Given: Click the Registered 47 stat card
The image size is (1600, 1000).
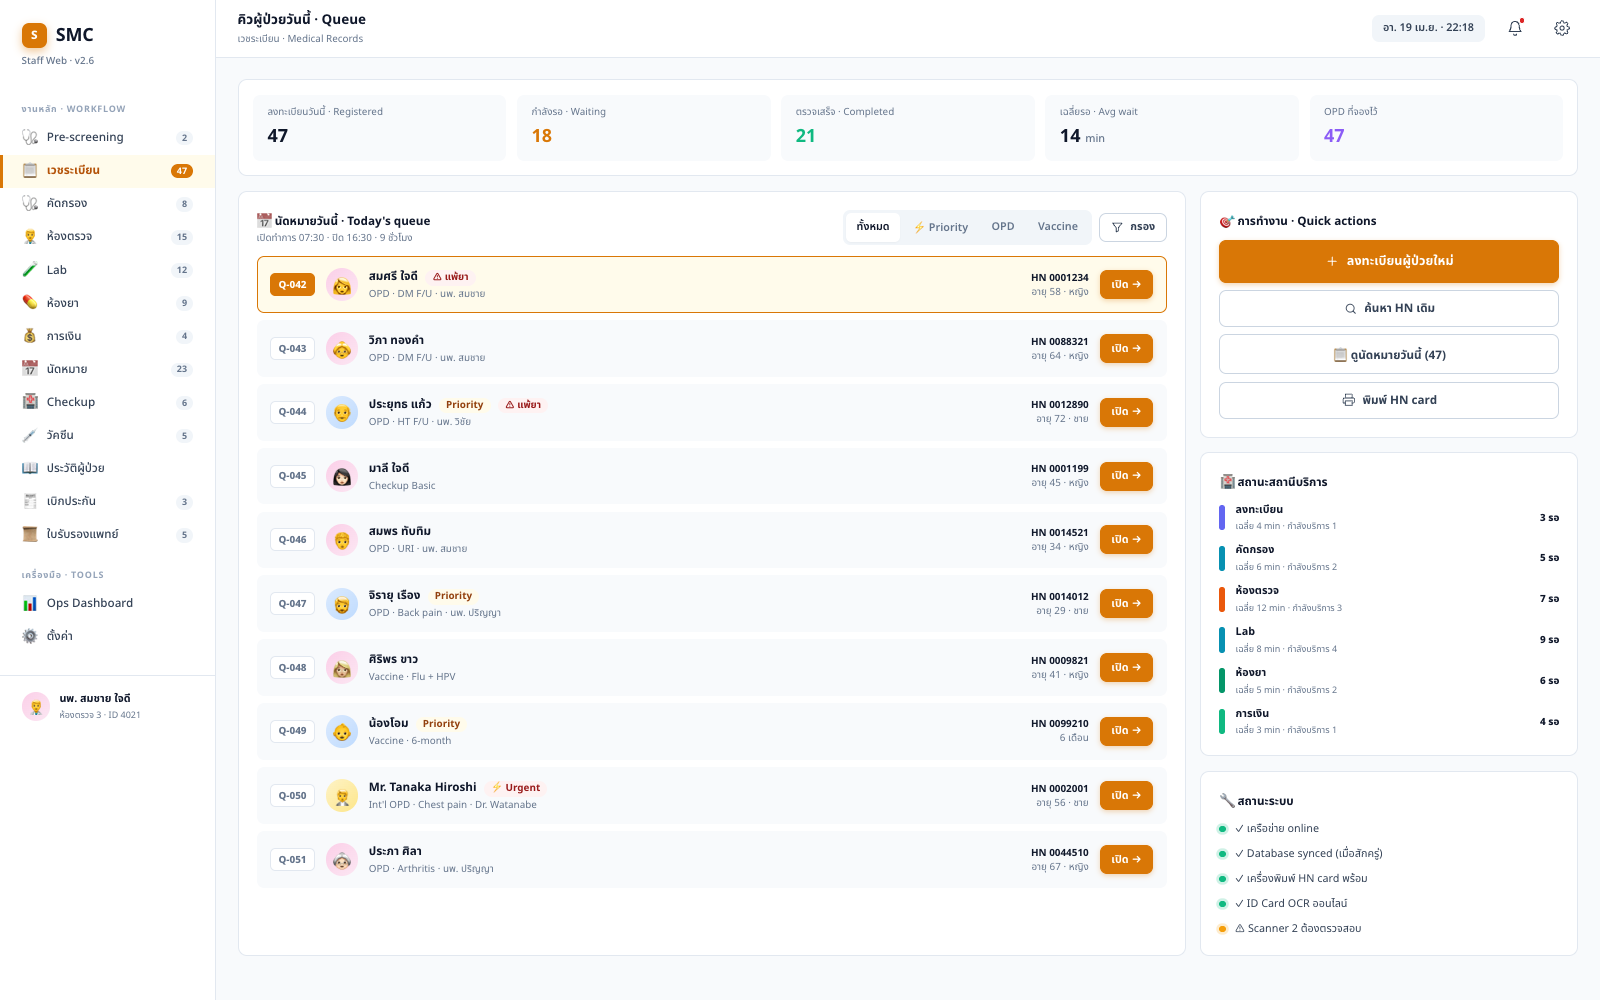Looking at the screenshot, I should pyautogui.click(x=380, y=128).
